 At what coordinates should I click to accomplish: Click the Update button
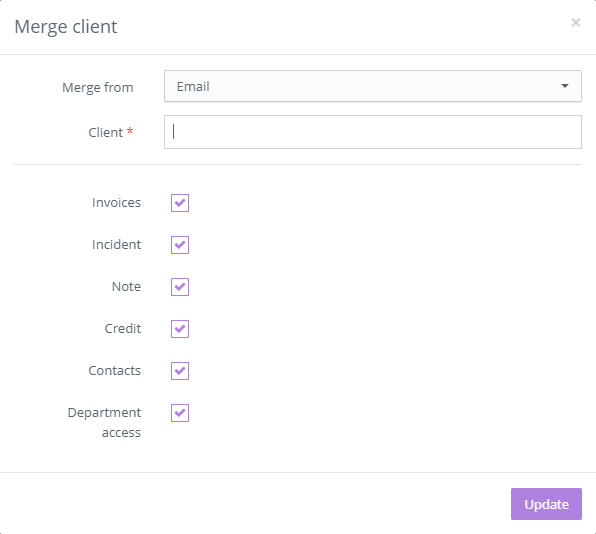pyautogui.click(x=546, y=504)
